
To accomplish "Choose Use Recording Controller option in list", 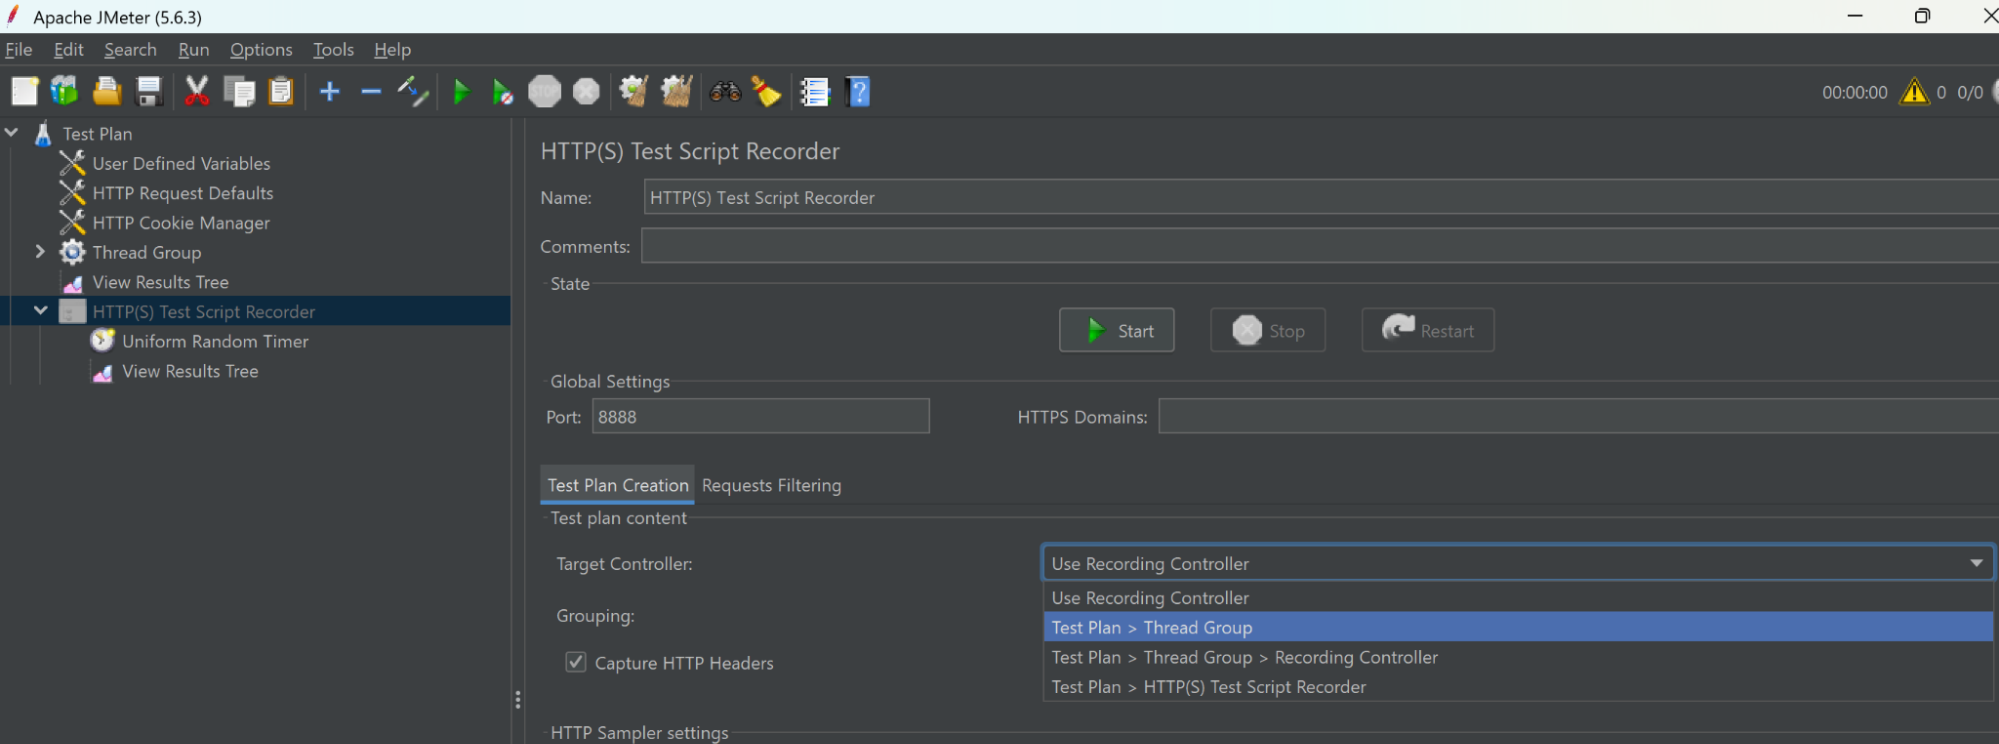I will click(1518, 597).
